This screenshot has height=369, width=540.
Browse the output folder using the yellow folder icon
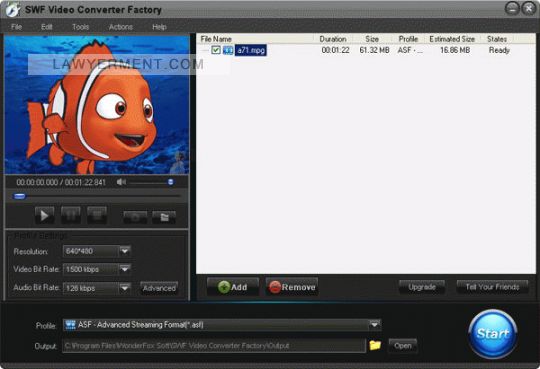tap(375, 345)
